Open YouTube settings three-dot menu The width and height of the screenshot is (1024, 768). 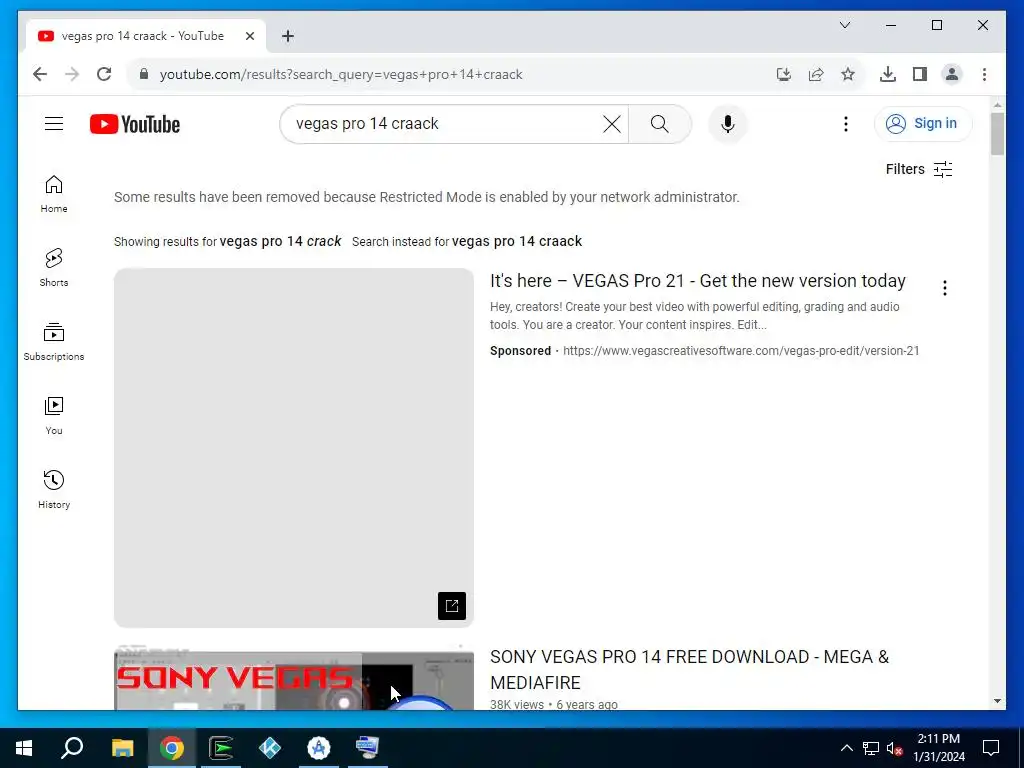tap(846, 124)
